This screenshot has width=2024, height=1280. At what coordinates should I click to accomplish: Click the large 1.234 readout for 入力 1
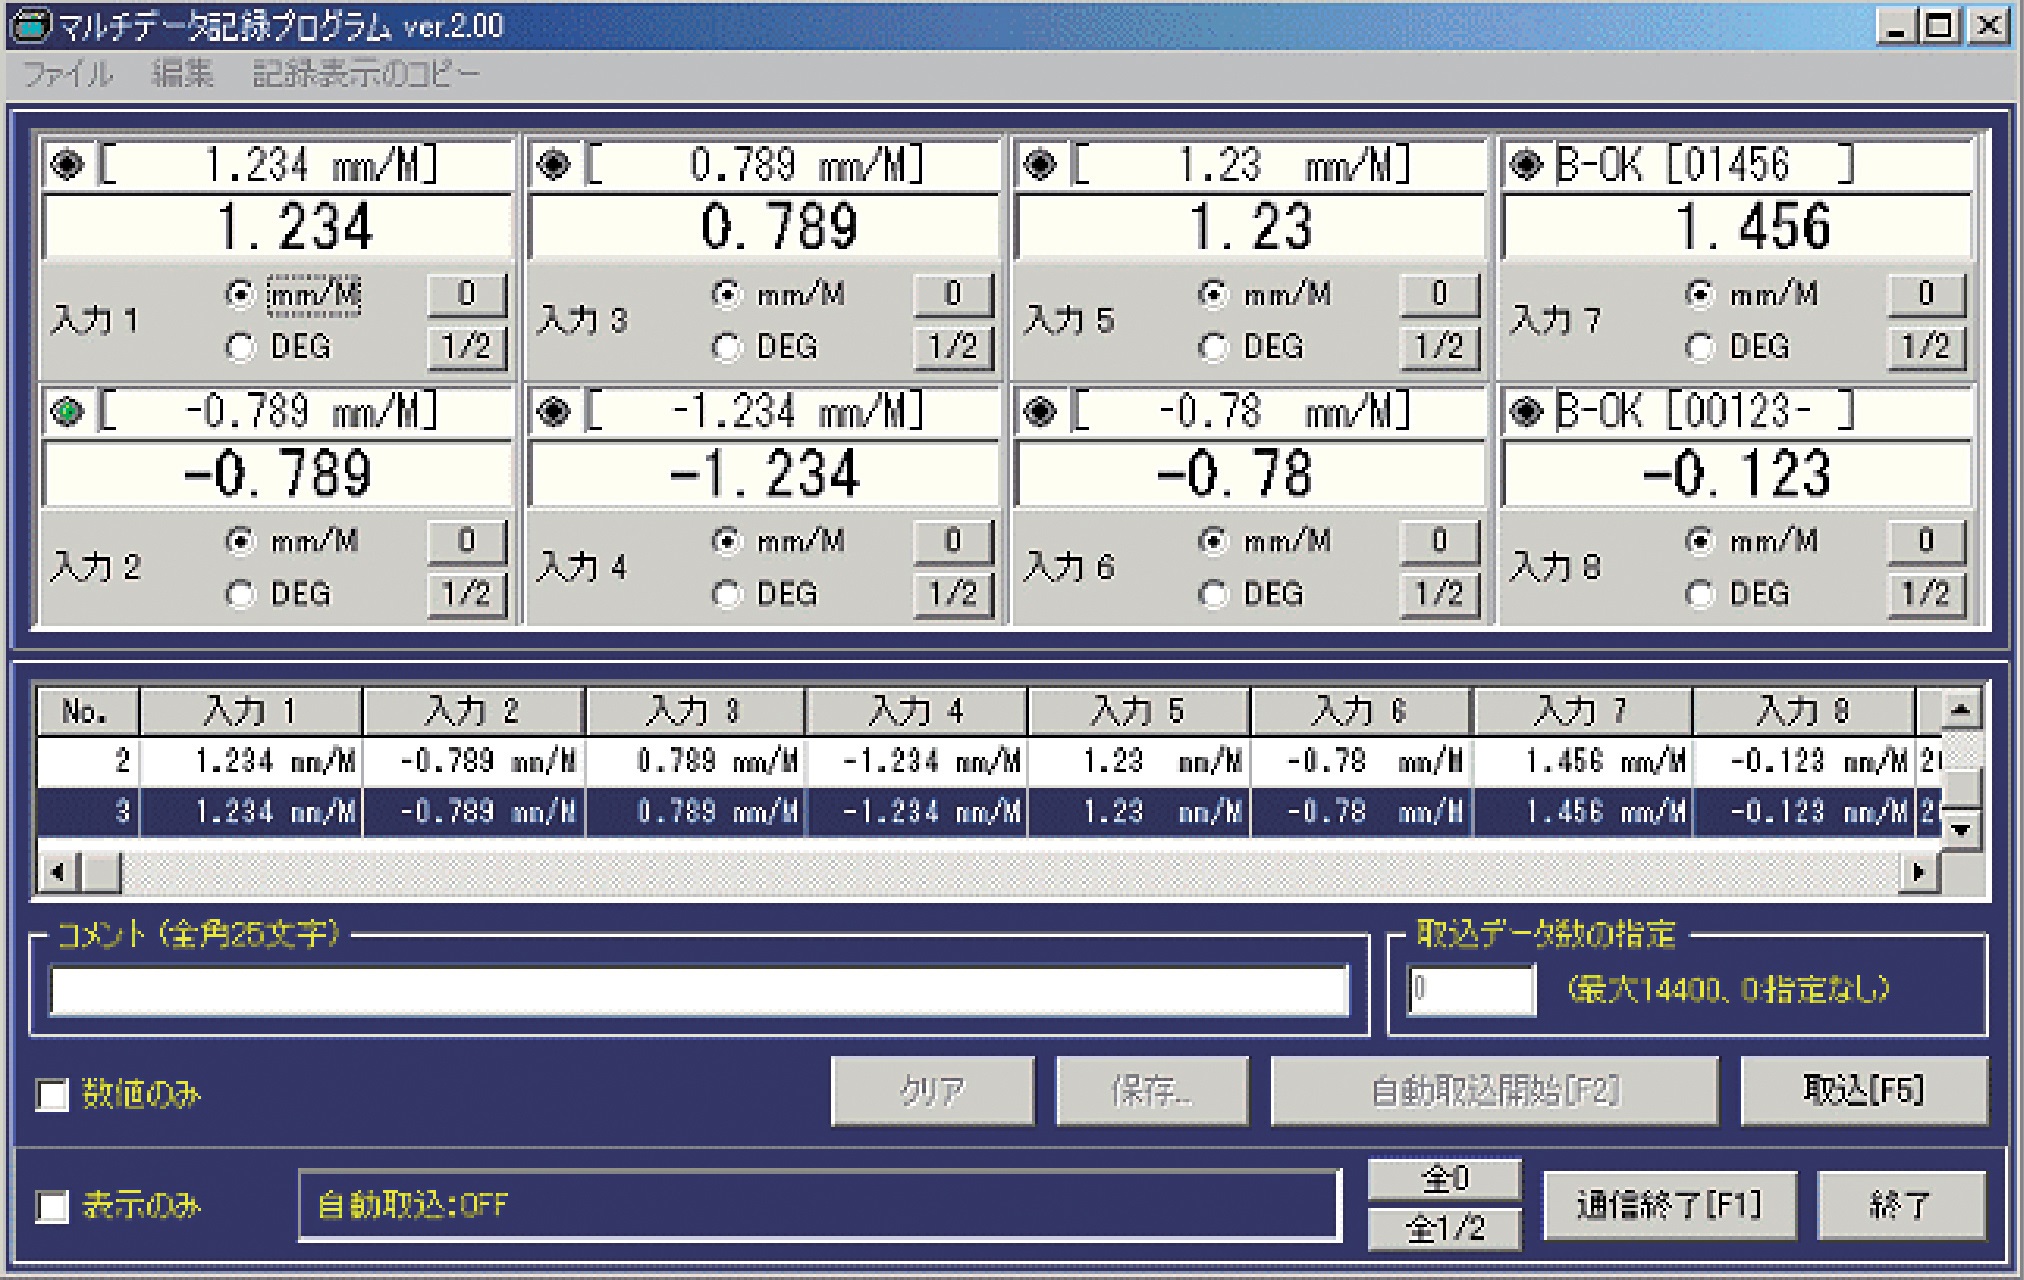tap(277, 227)
